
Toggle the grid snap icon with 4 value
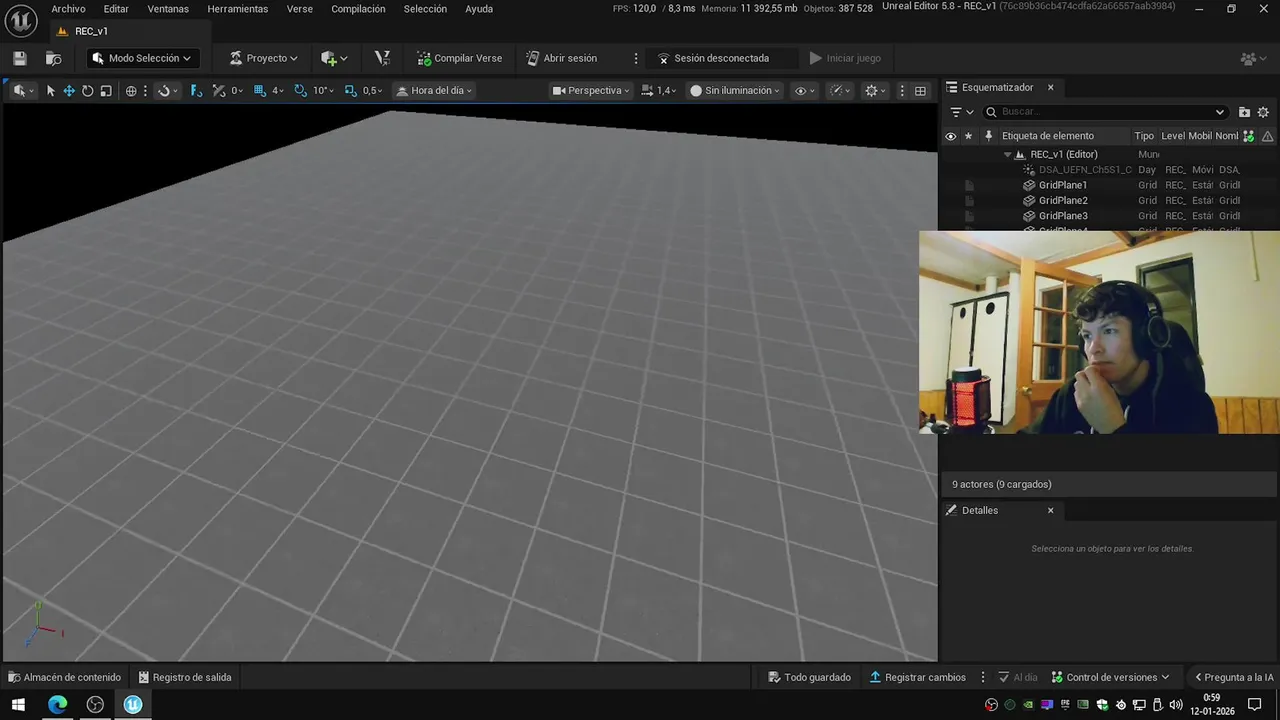pyautogui.click(x=260, y=90)
